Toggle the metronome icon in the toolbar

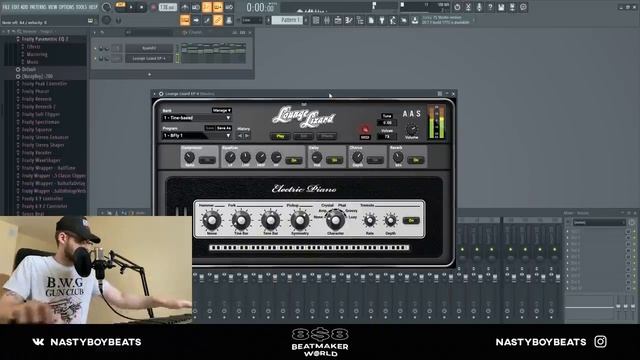185,7
